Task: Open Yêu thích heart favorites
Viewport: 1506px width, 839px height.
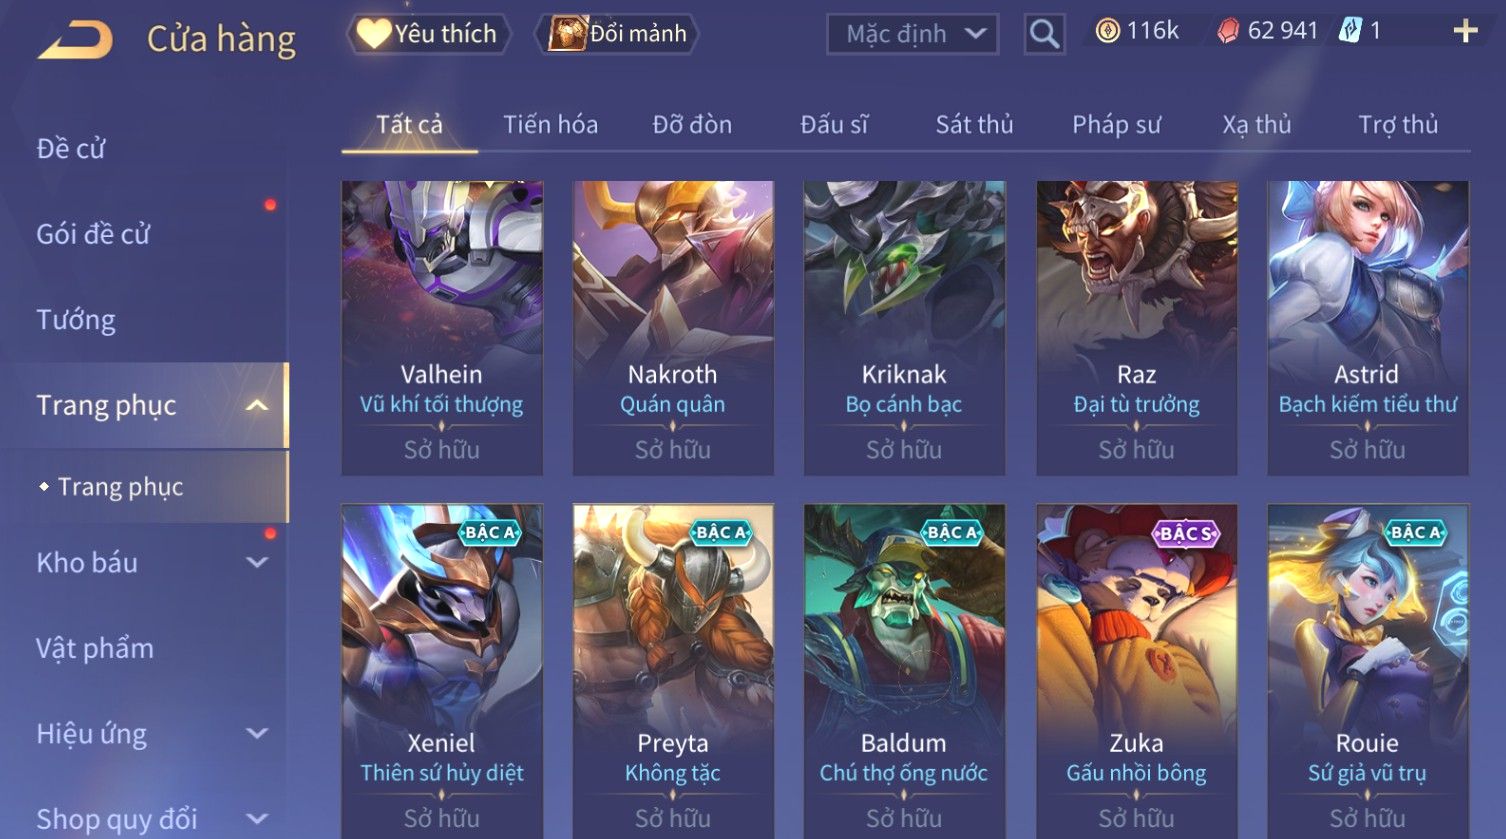Action: tap(428, 34)
